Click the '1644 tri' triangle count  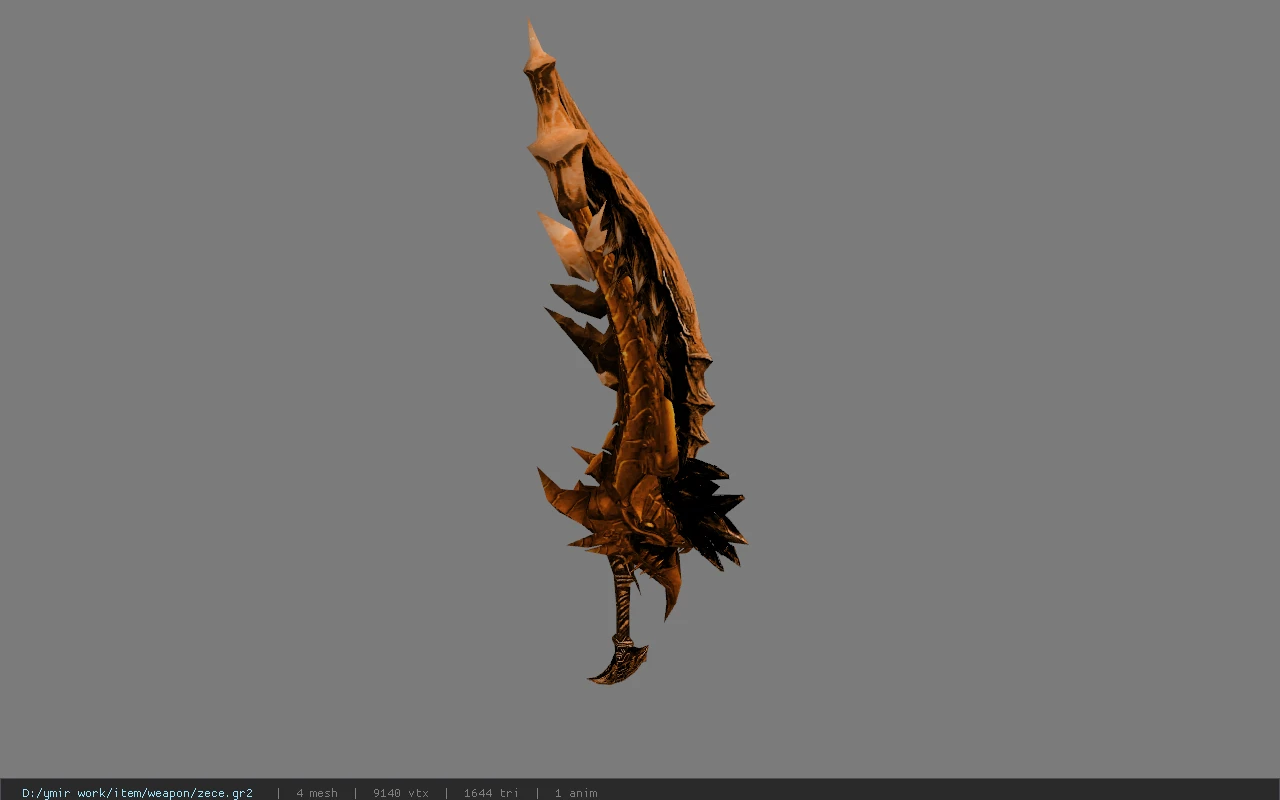point(491,793)
